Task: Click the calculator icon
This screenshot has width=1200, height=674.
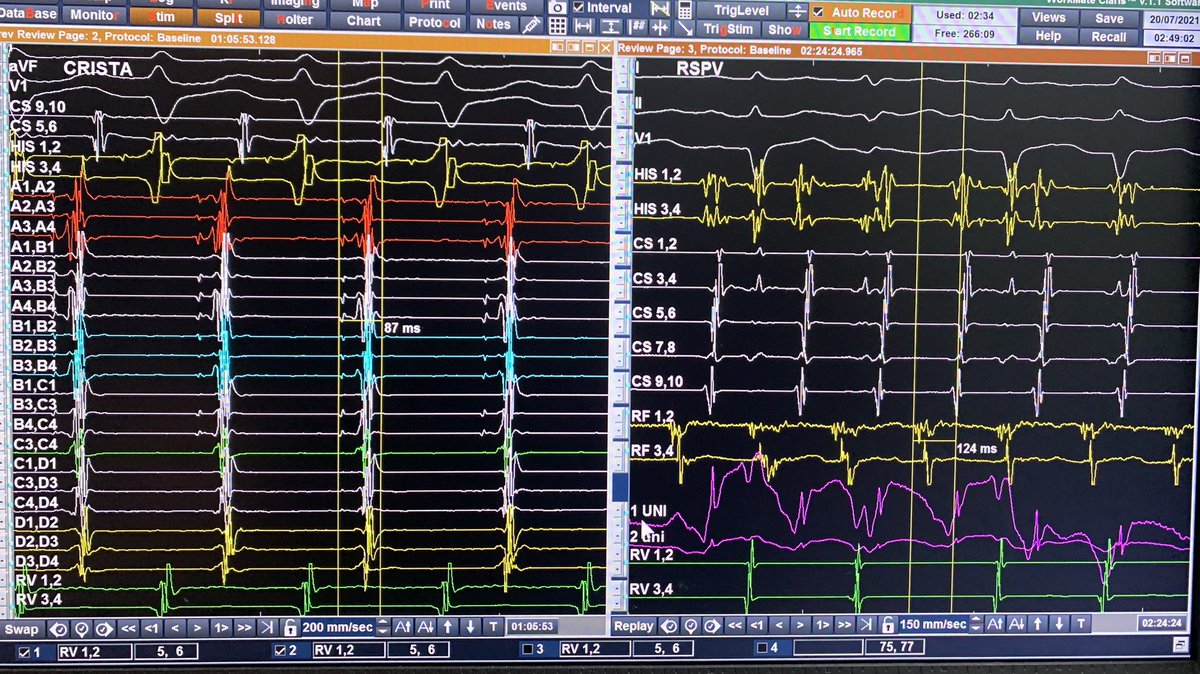Action: [x=685, y=9]
